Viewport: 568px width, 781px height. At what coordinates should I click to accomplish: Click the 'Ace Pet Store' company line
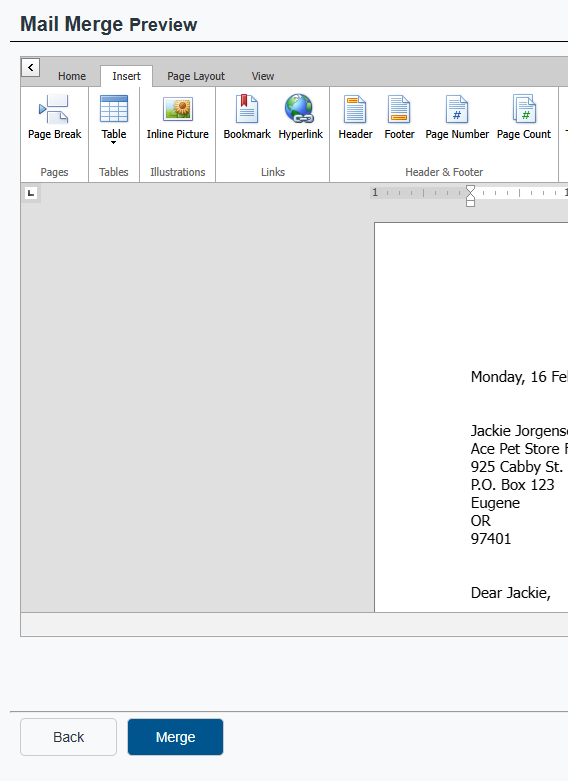[519, 448]
